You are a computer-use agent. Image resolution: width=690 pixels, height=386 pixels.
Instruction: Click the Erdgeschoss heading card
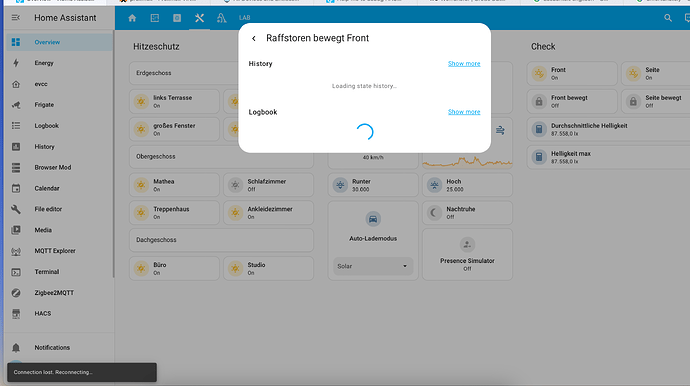click(x=184, y=73)
